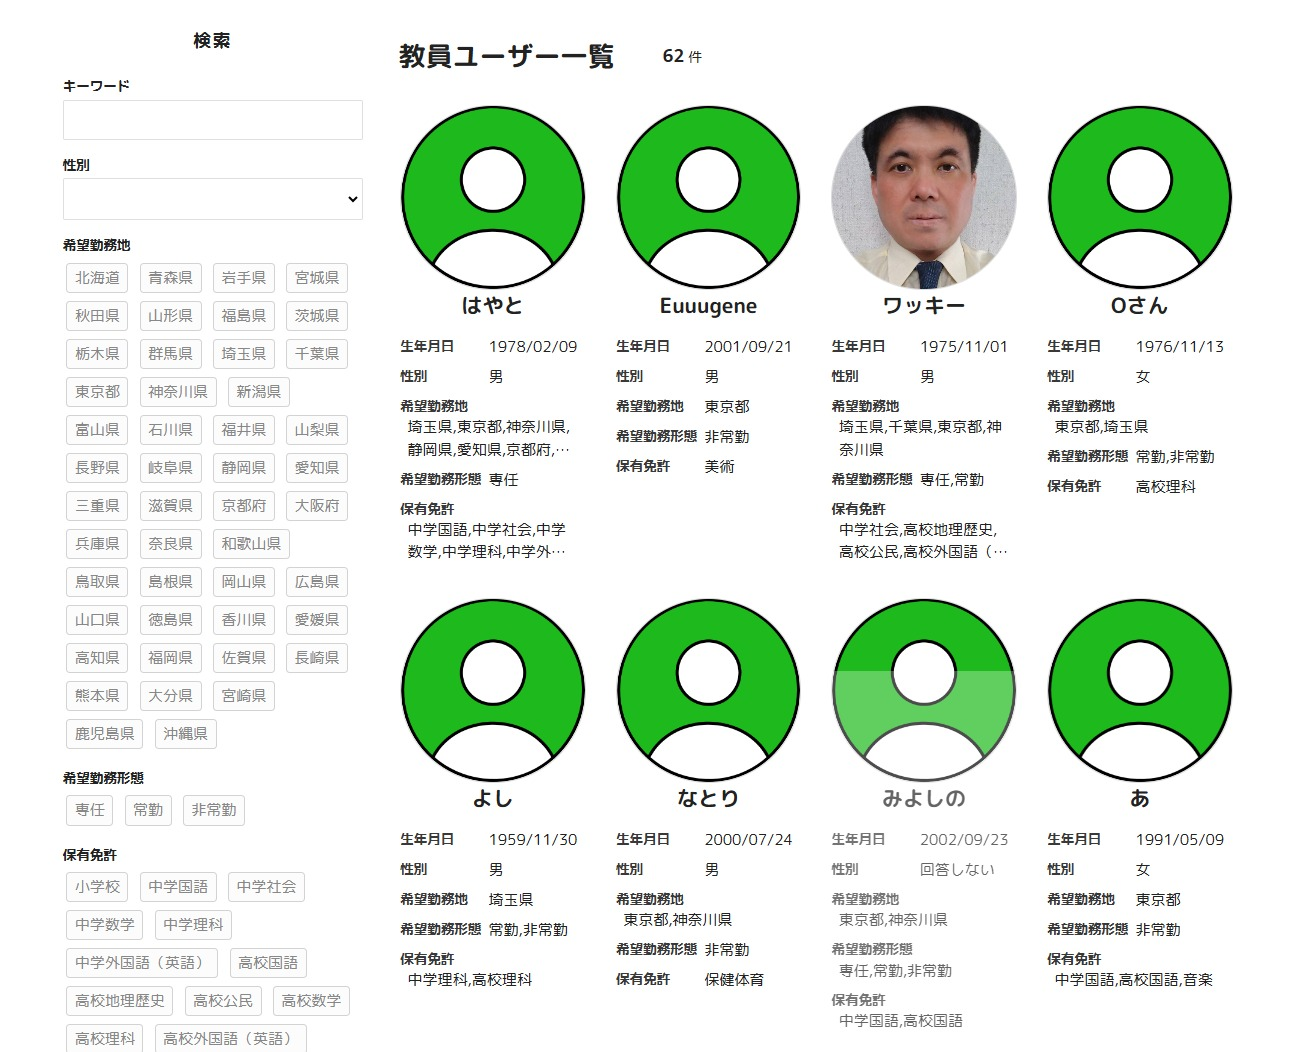The height and width of the screenshot is (1052, 1296).
Task: Click birth date 1978/02/09
Action: (533, 347)
